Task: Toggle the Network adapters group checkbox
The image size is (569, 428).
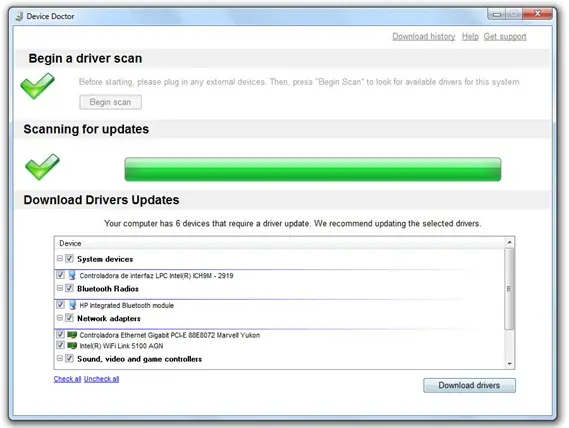Action: click(69, 318)
